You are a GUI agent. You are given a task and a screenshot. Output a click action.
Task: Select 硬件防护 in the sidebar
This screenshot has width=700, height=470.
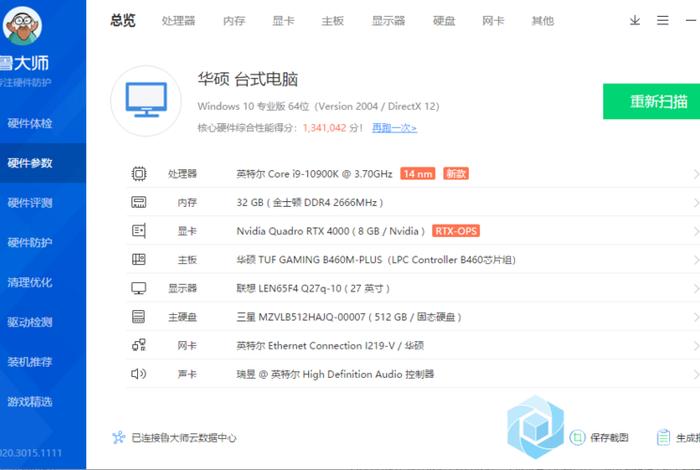coord(43,242)
